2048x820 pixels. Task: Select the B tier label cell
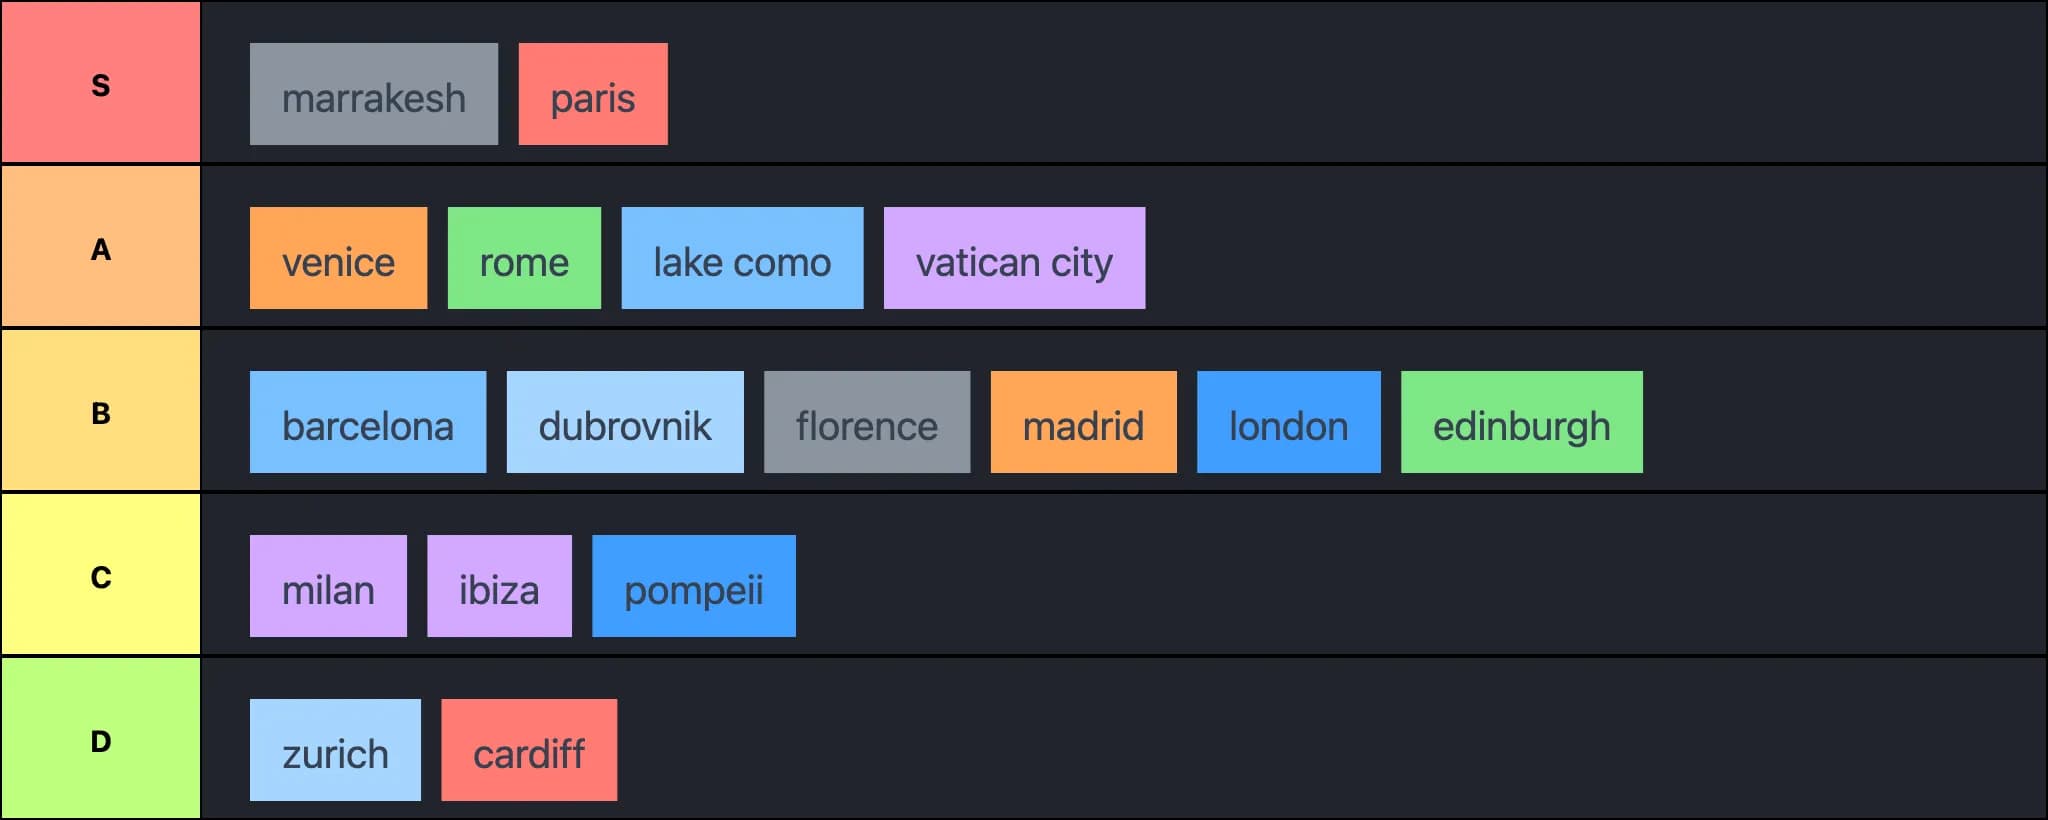[100, 410]
